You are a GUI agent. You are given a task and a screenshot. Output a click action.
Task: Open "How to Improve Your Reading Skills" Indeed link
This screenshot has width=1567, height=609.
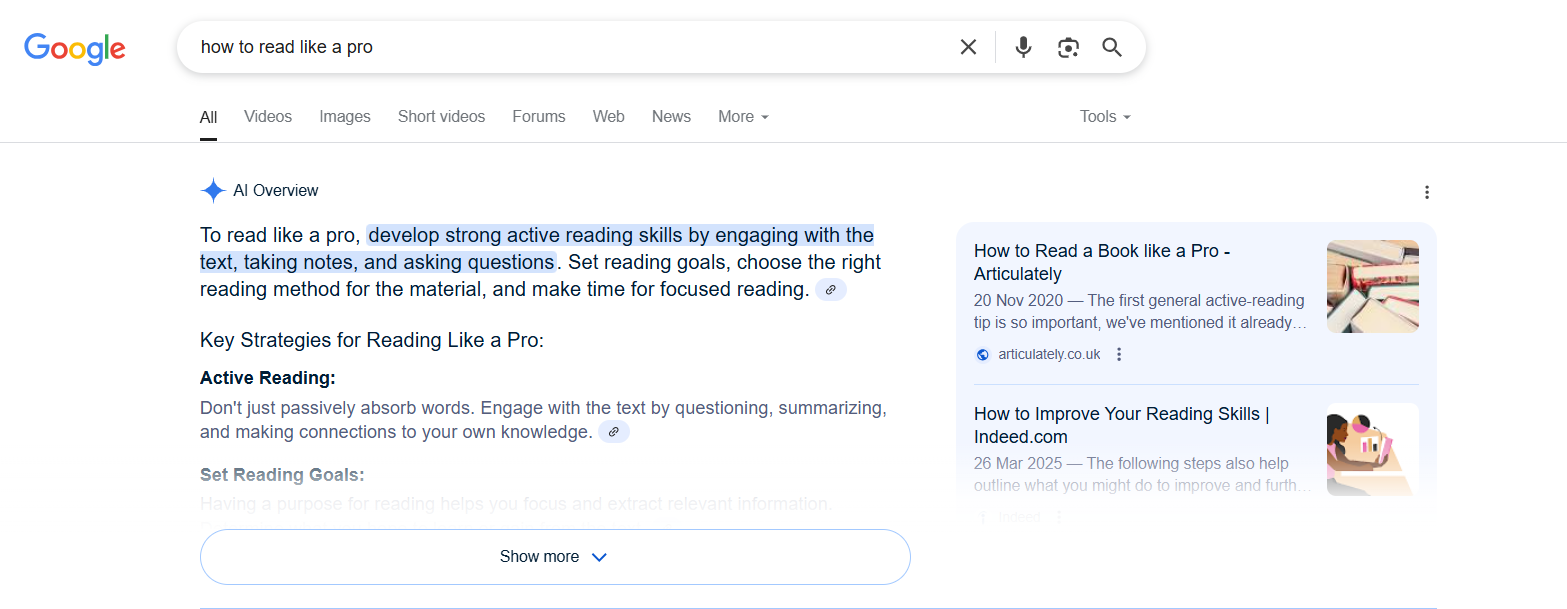tap(1121, 425)
